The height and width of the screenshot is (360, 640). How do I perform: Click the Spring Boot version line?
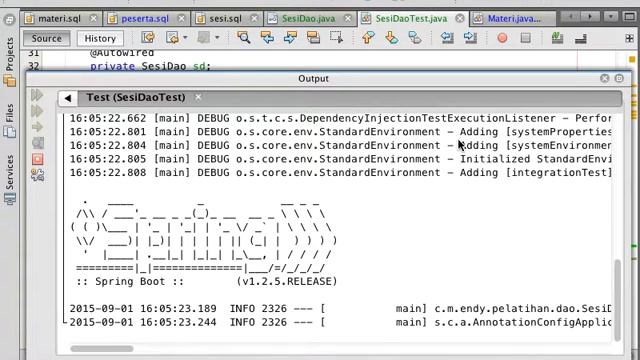click(207, 282)
